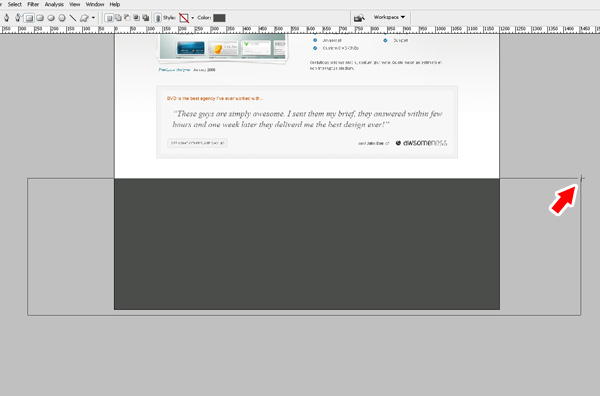
Task: Click the orange 'best agency I've ever worked with' heading
Action: point(215,98)
